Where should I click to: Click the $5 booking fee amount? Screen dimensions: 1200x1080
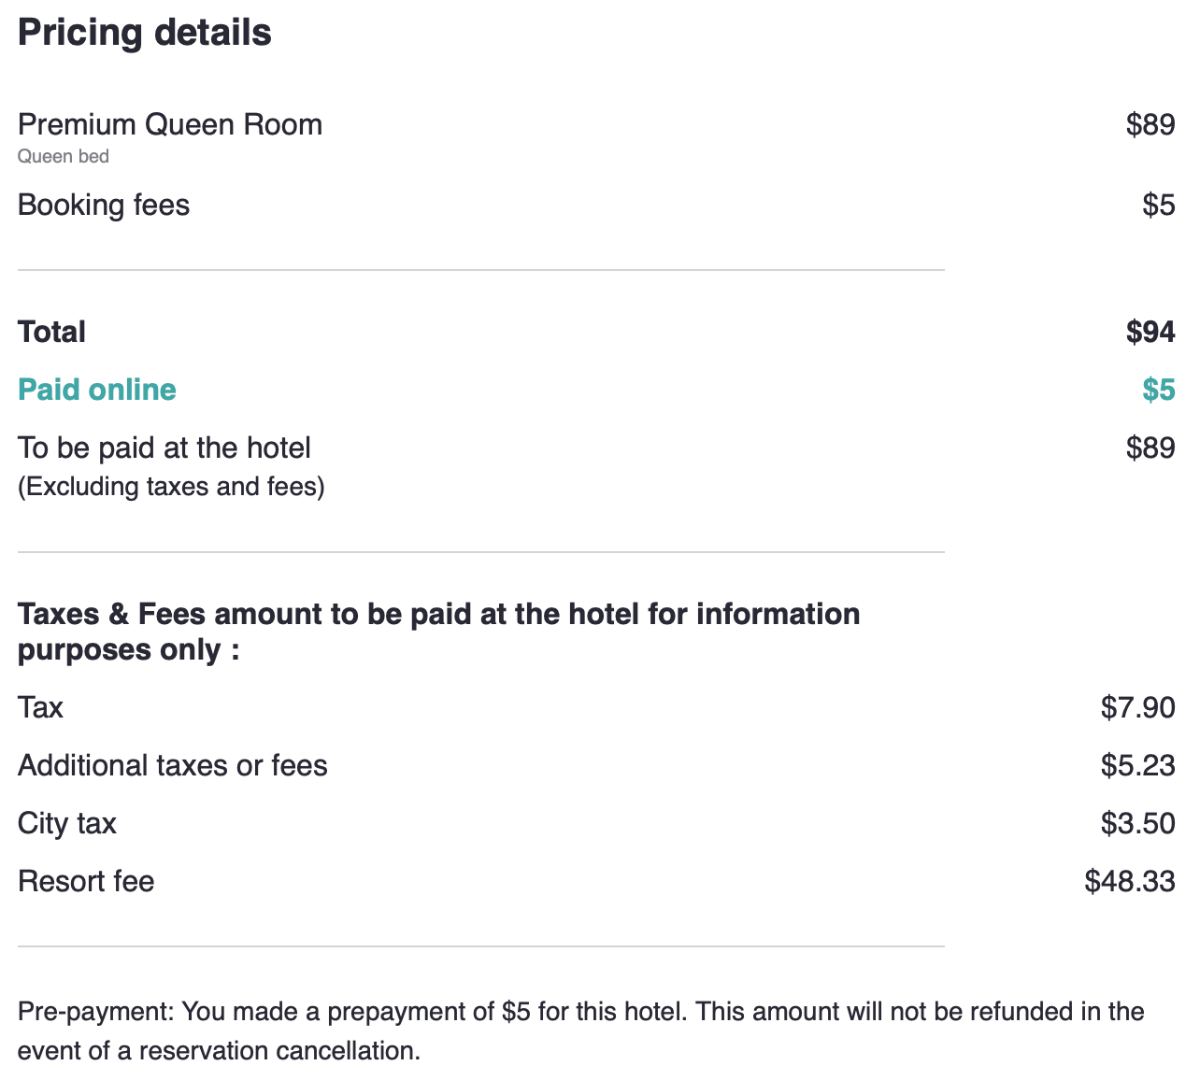[1159, 204]
